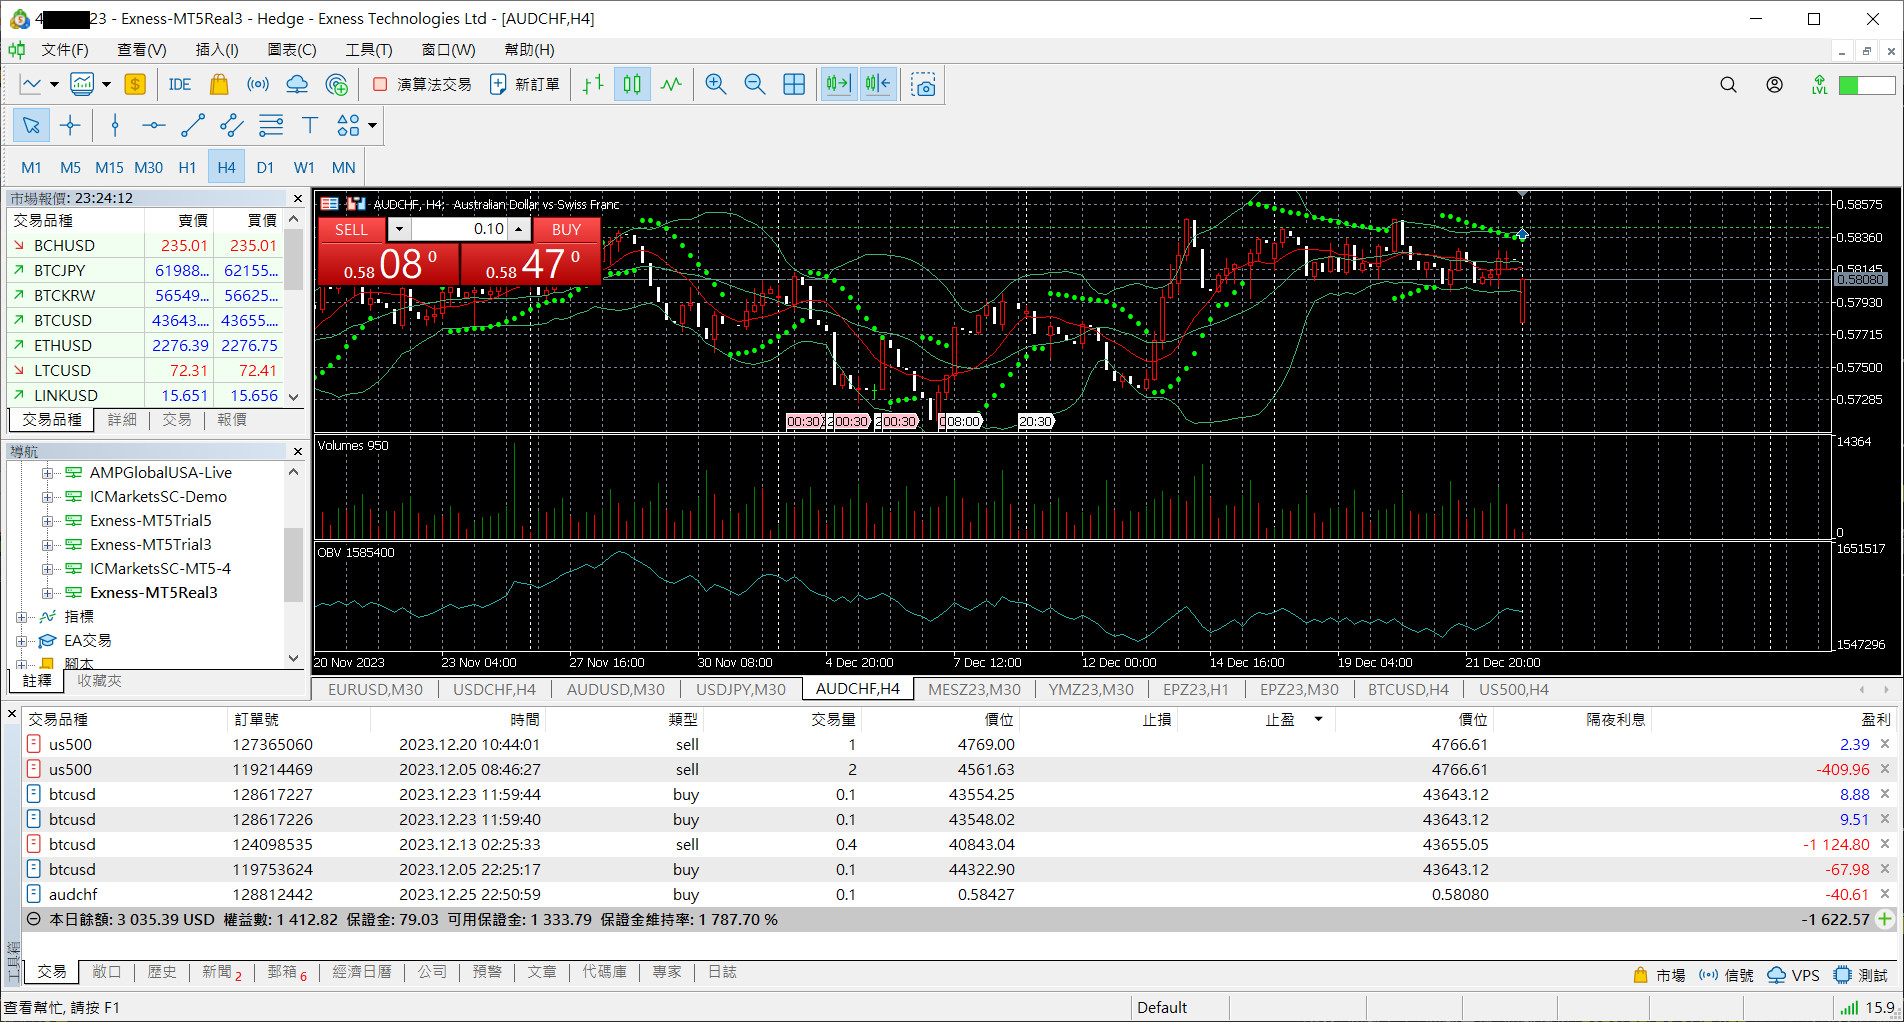Expand Exness-MT5Trial5 account node
This screenshot has height=1022, width=1904.
[46, 521]
